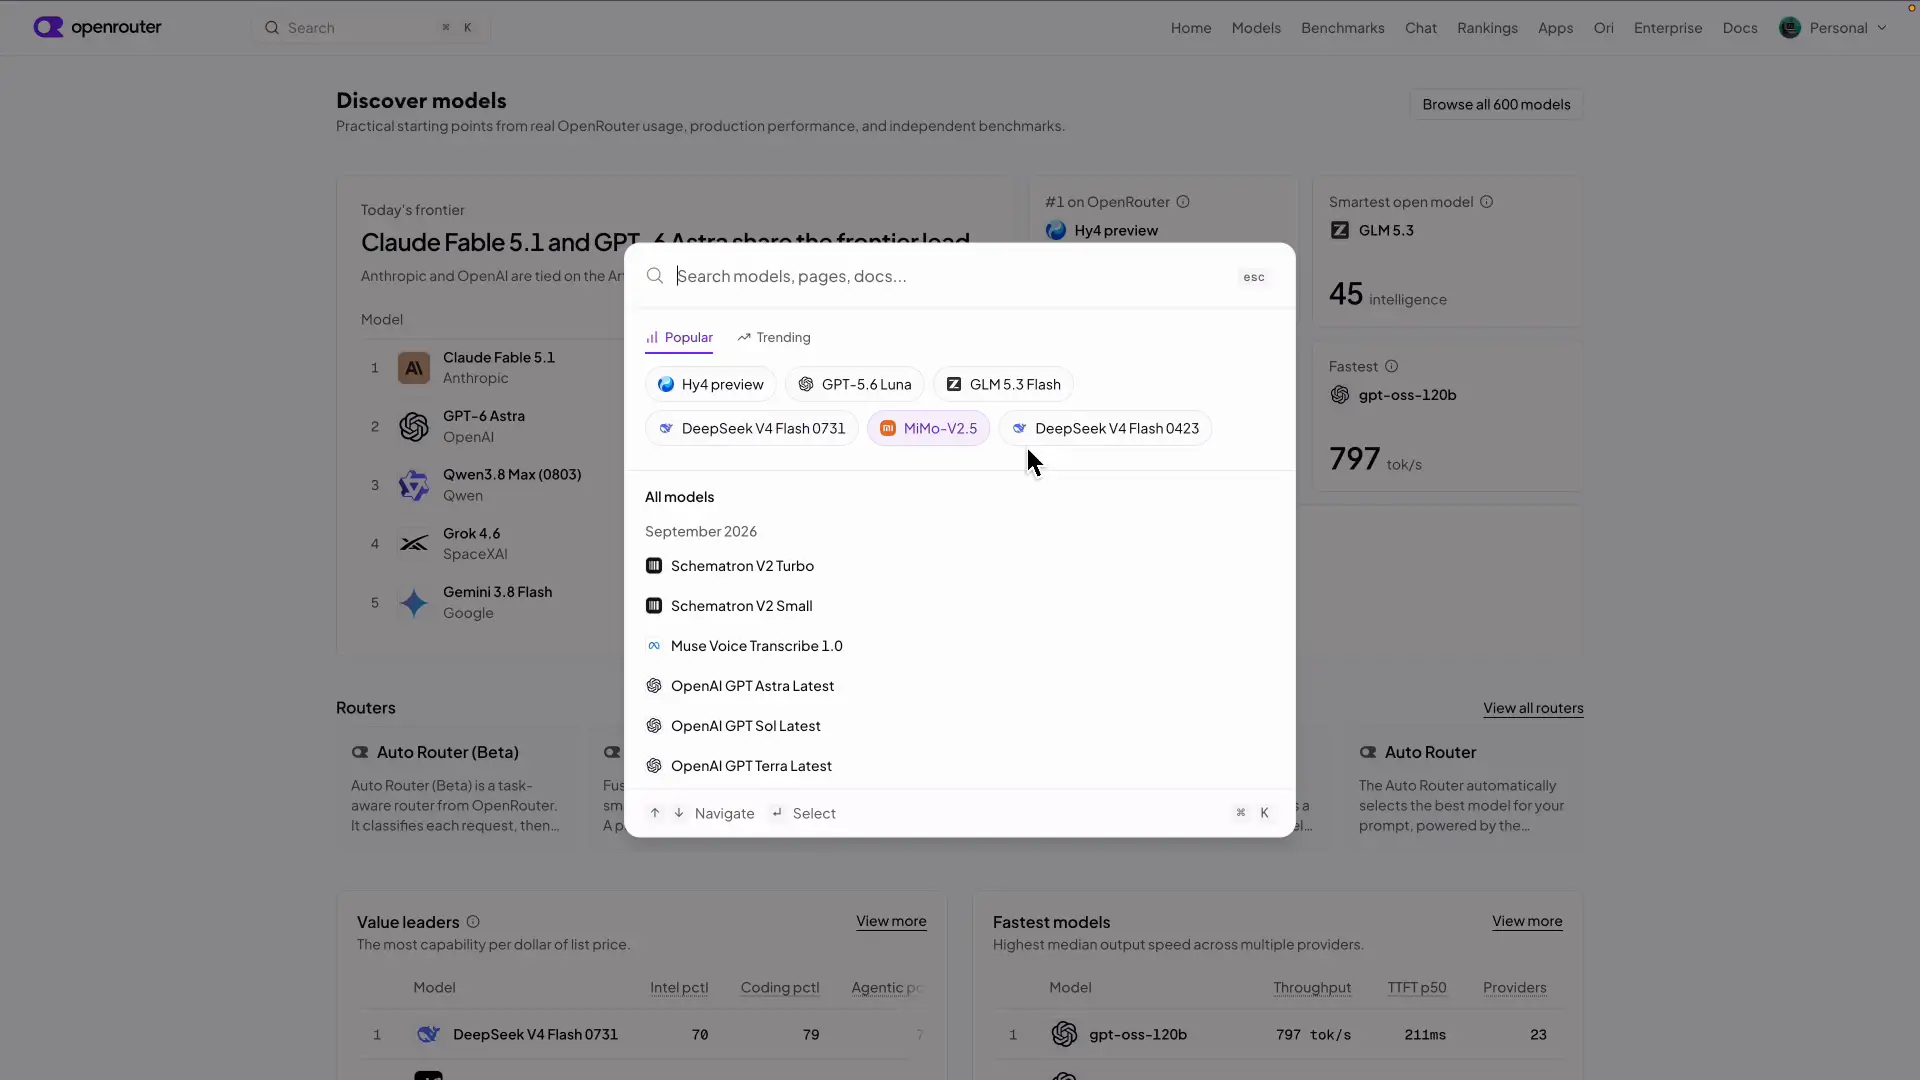Click View more under Fastest models

pyautogui.click(x=1527, y=922)
